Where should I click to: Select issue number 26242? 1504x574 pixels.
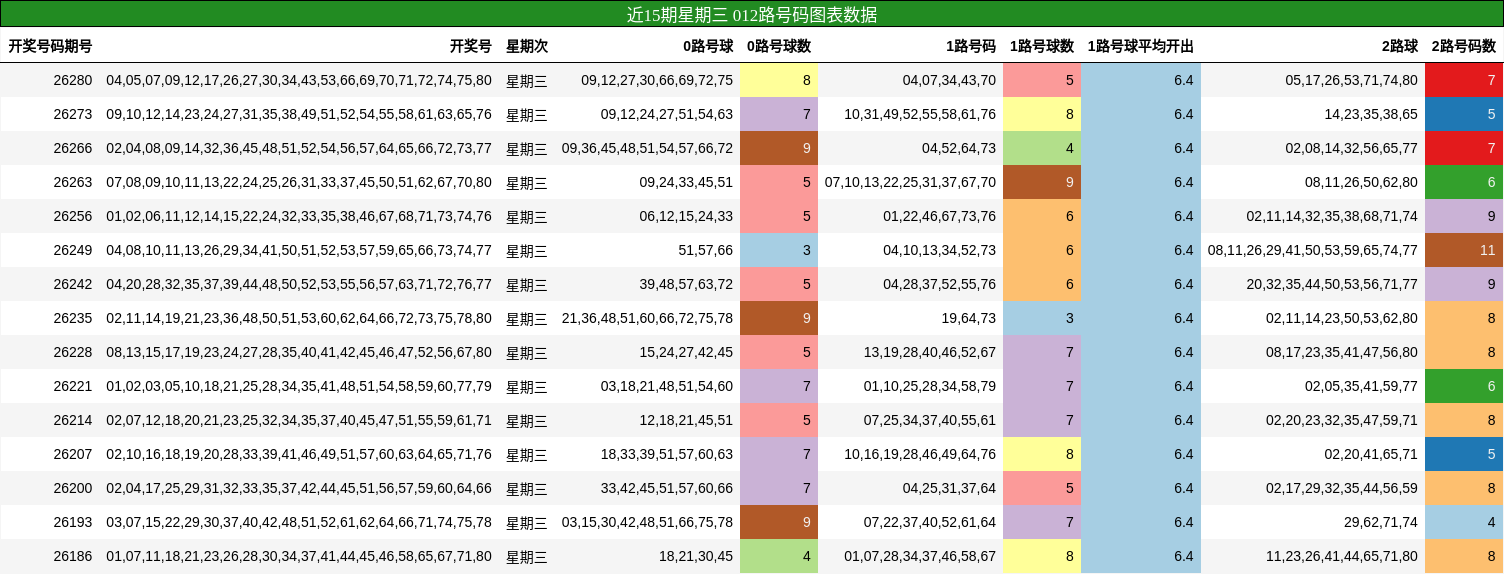tap(72, 284)
